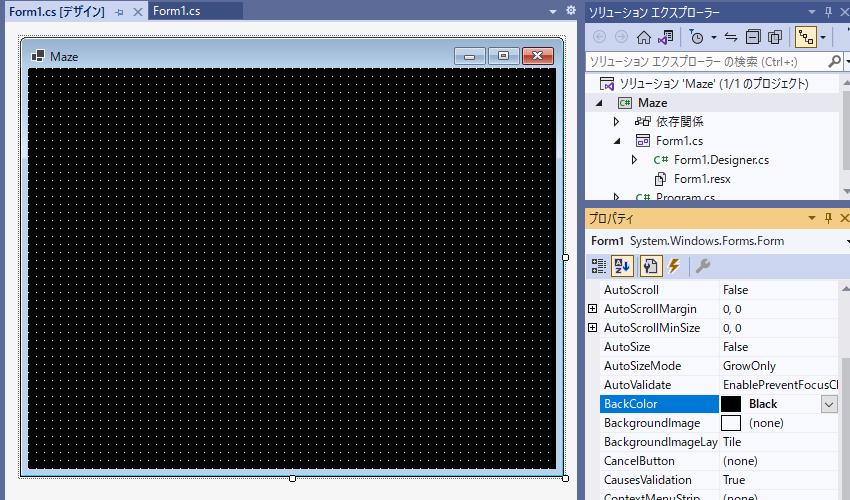Image resolution: width=850 pixels, height=500 pixels.
Task: Show Events with the lightning bolt icon
Action: [x=674, y=266]
